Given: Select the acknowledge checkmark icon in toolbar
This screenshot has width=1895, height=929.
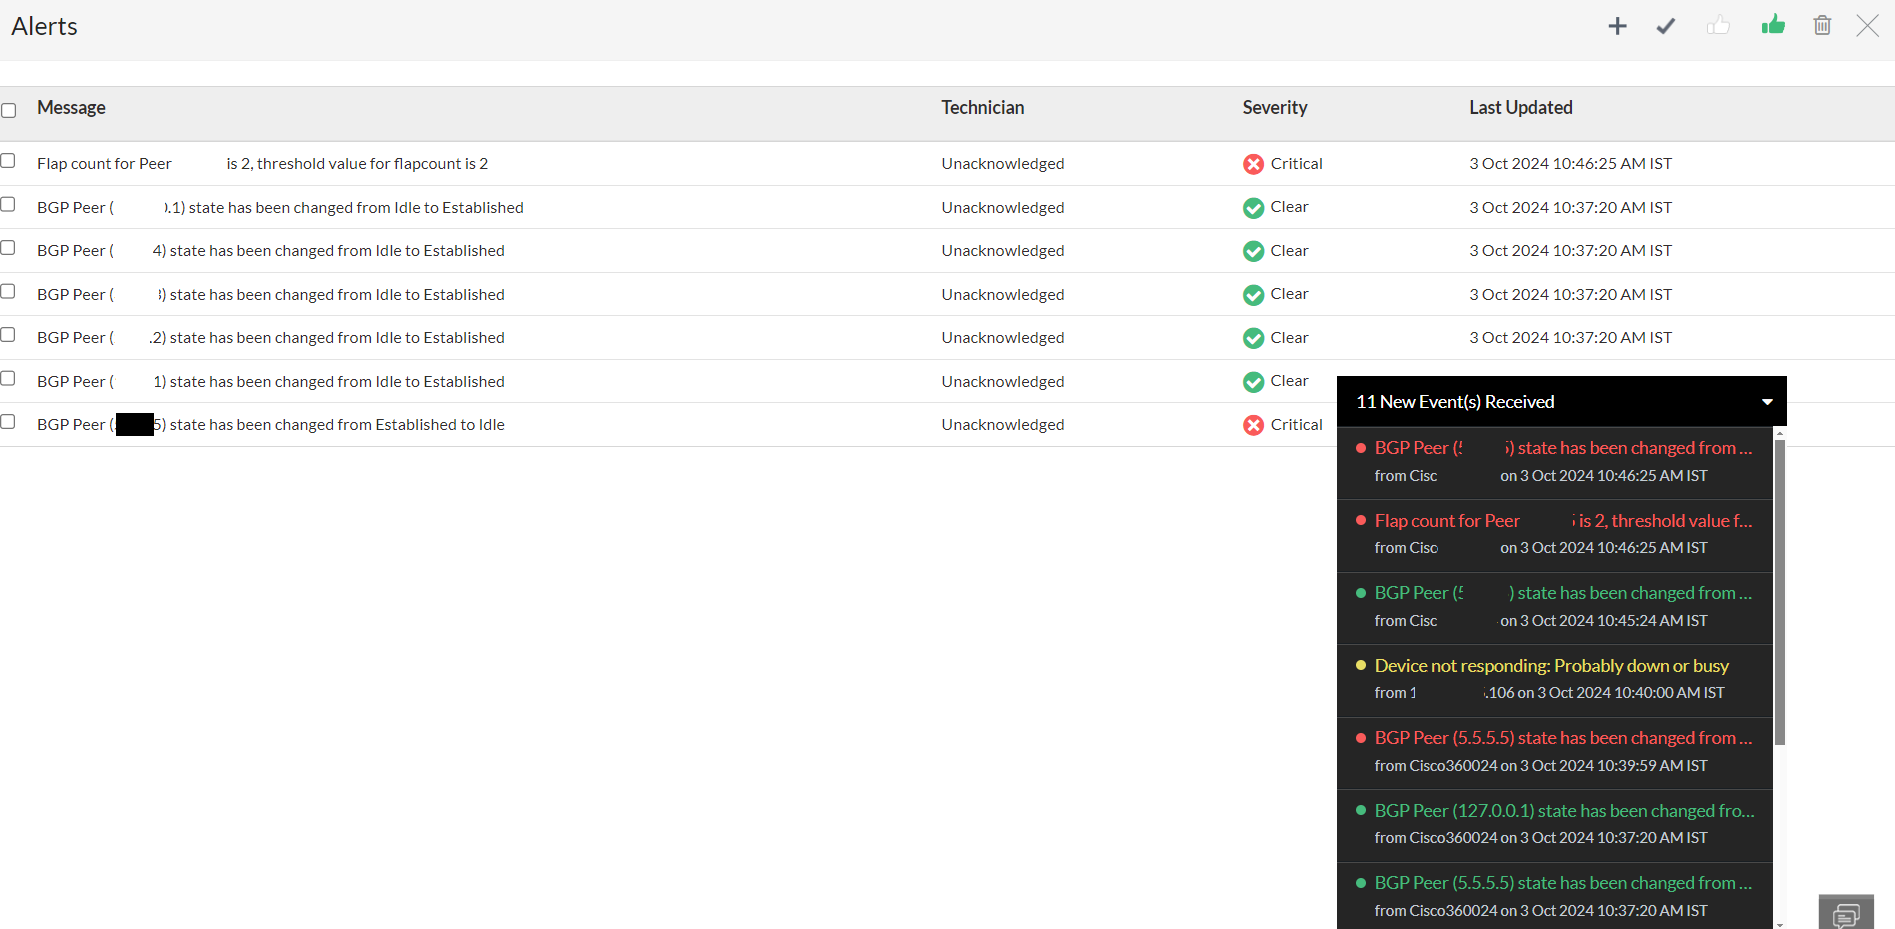Looking at the screenshot, I should click(x=1665, y=25).
